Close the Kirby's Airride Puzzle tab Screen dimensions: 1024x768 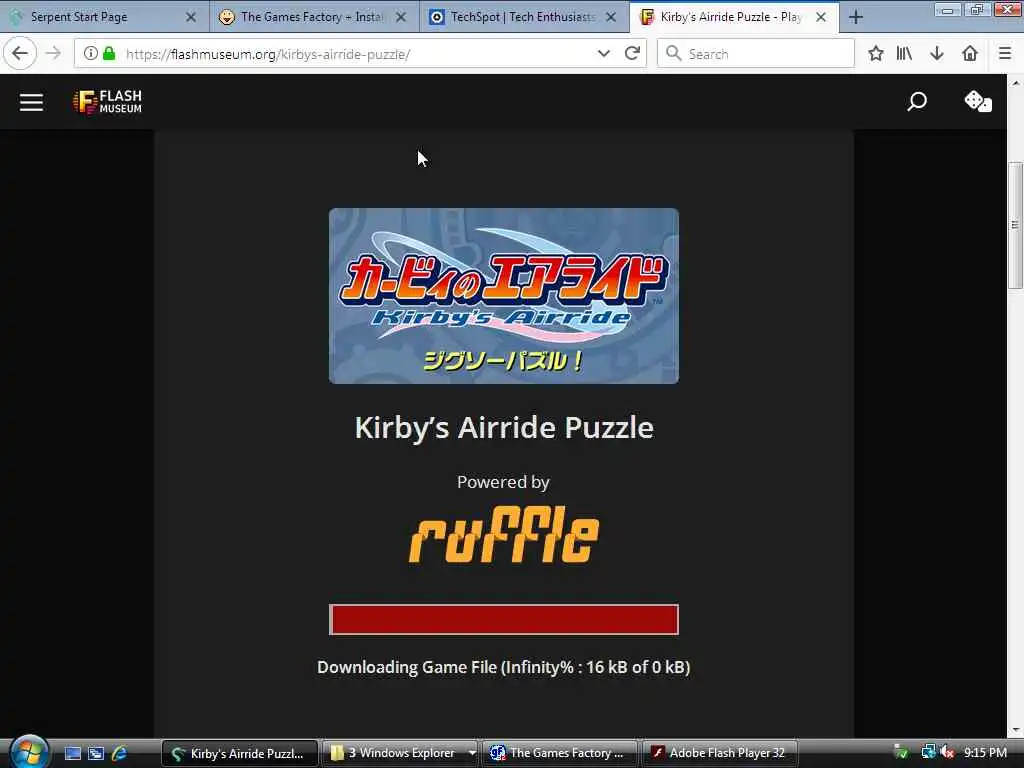click(x=821, y=17)
